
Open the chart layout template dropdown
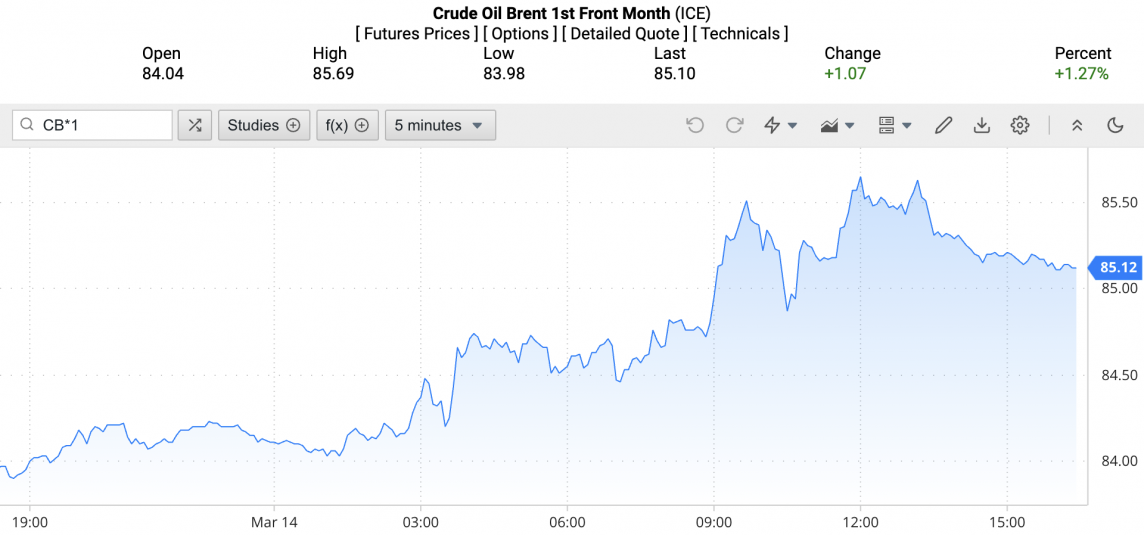[x=894, y=125]
